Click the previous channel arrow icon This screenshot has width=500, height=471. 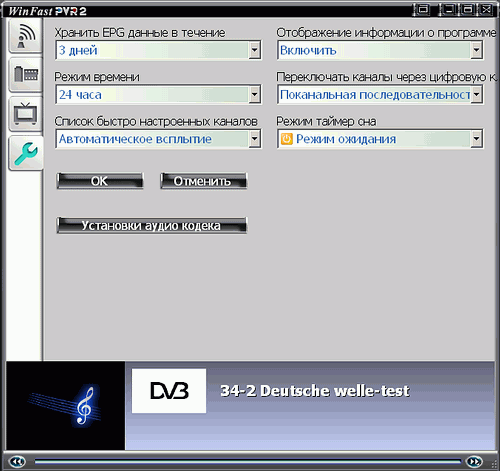[x=17, y=462]
